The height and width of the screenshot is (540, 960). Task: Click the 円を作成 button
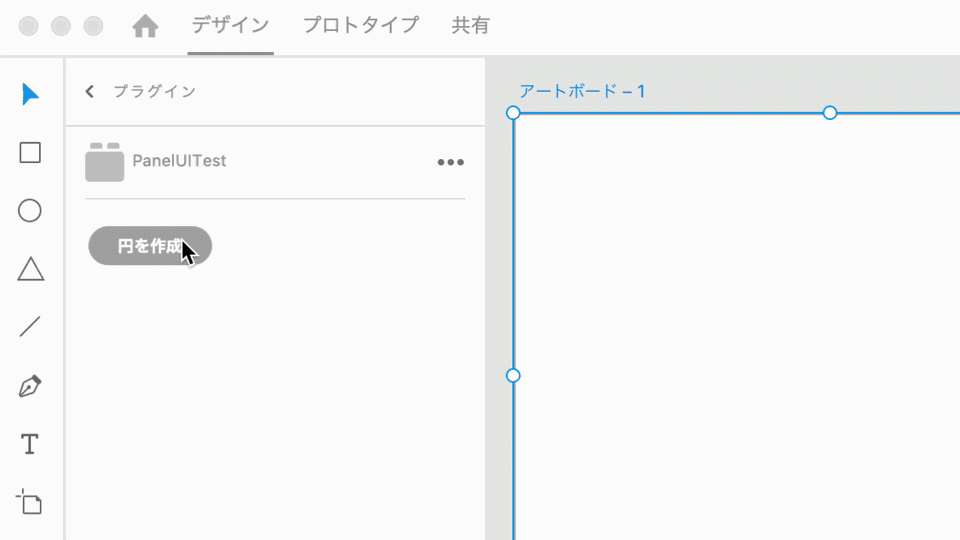tap(150, 246)
